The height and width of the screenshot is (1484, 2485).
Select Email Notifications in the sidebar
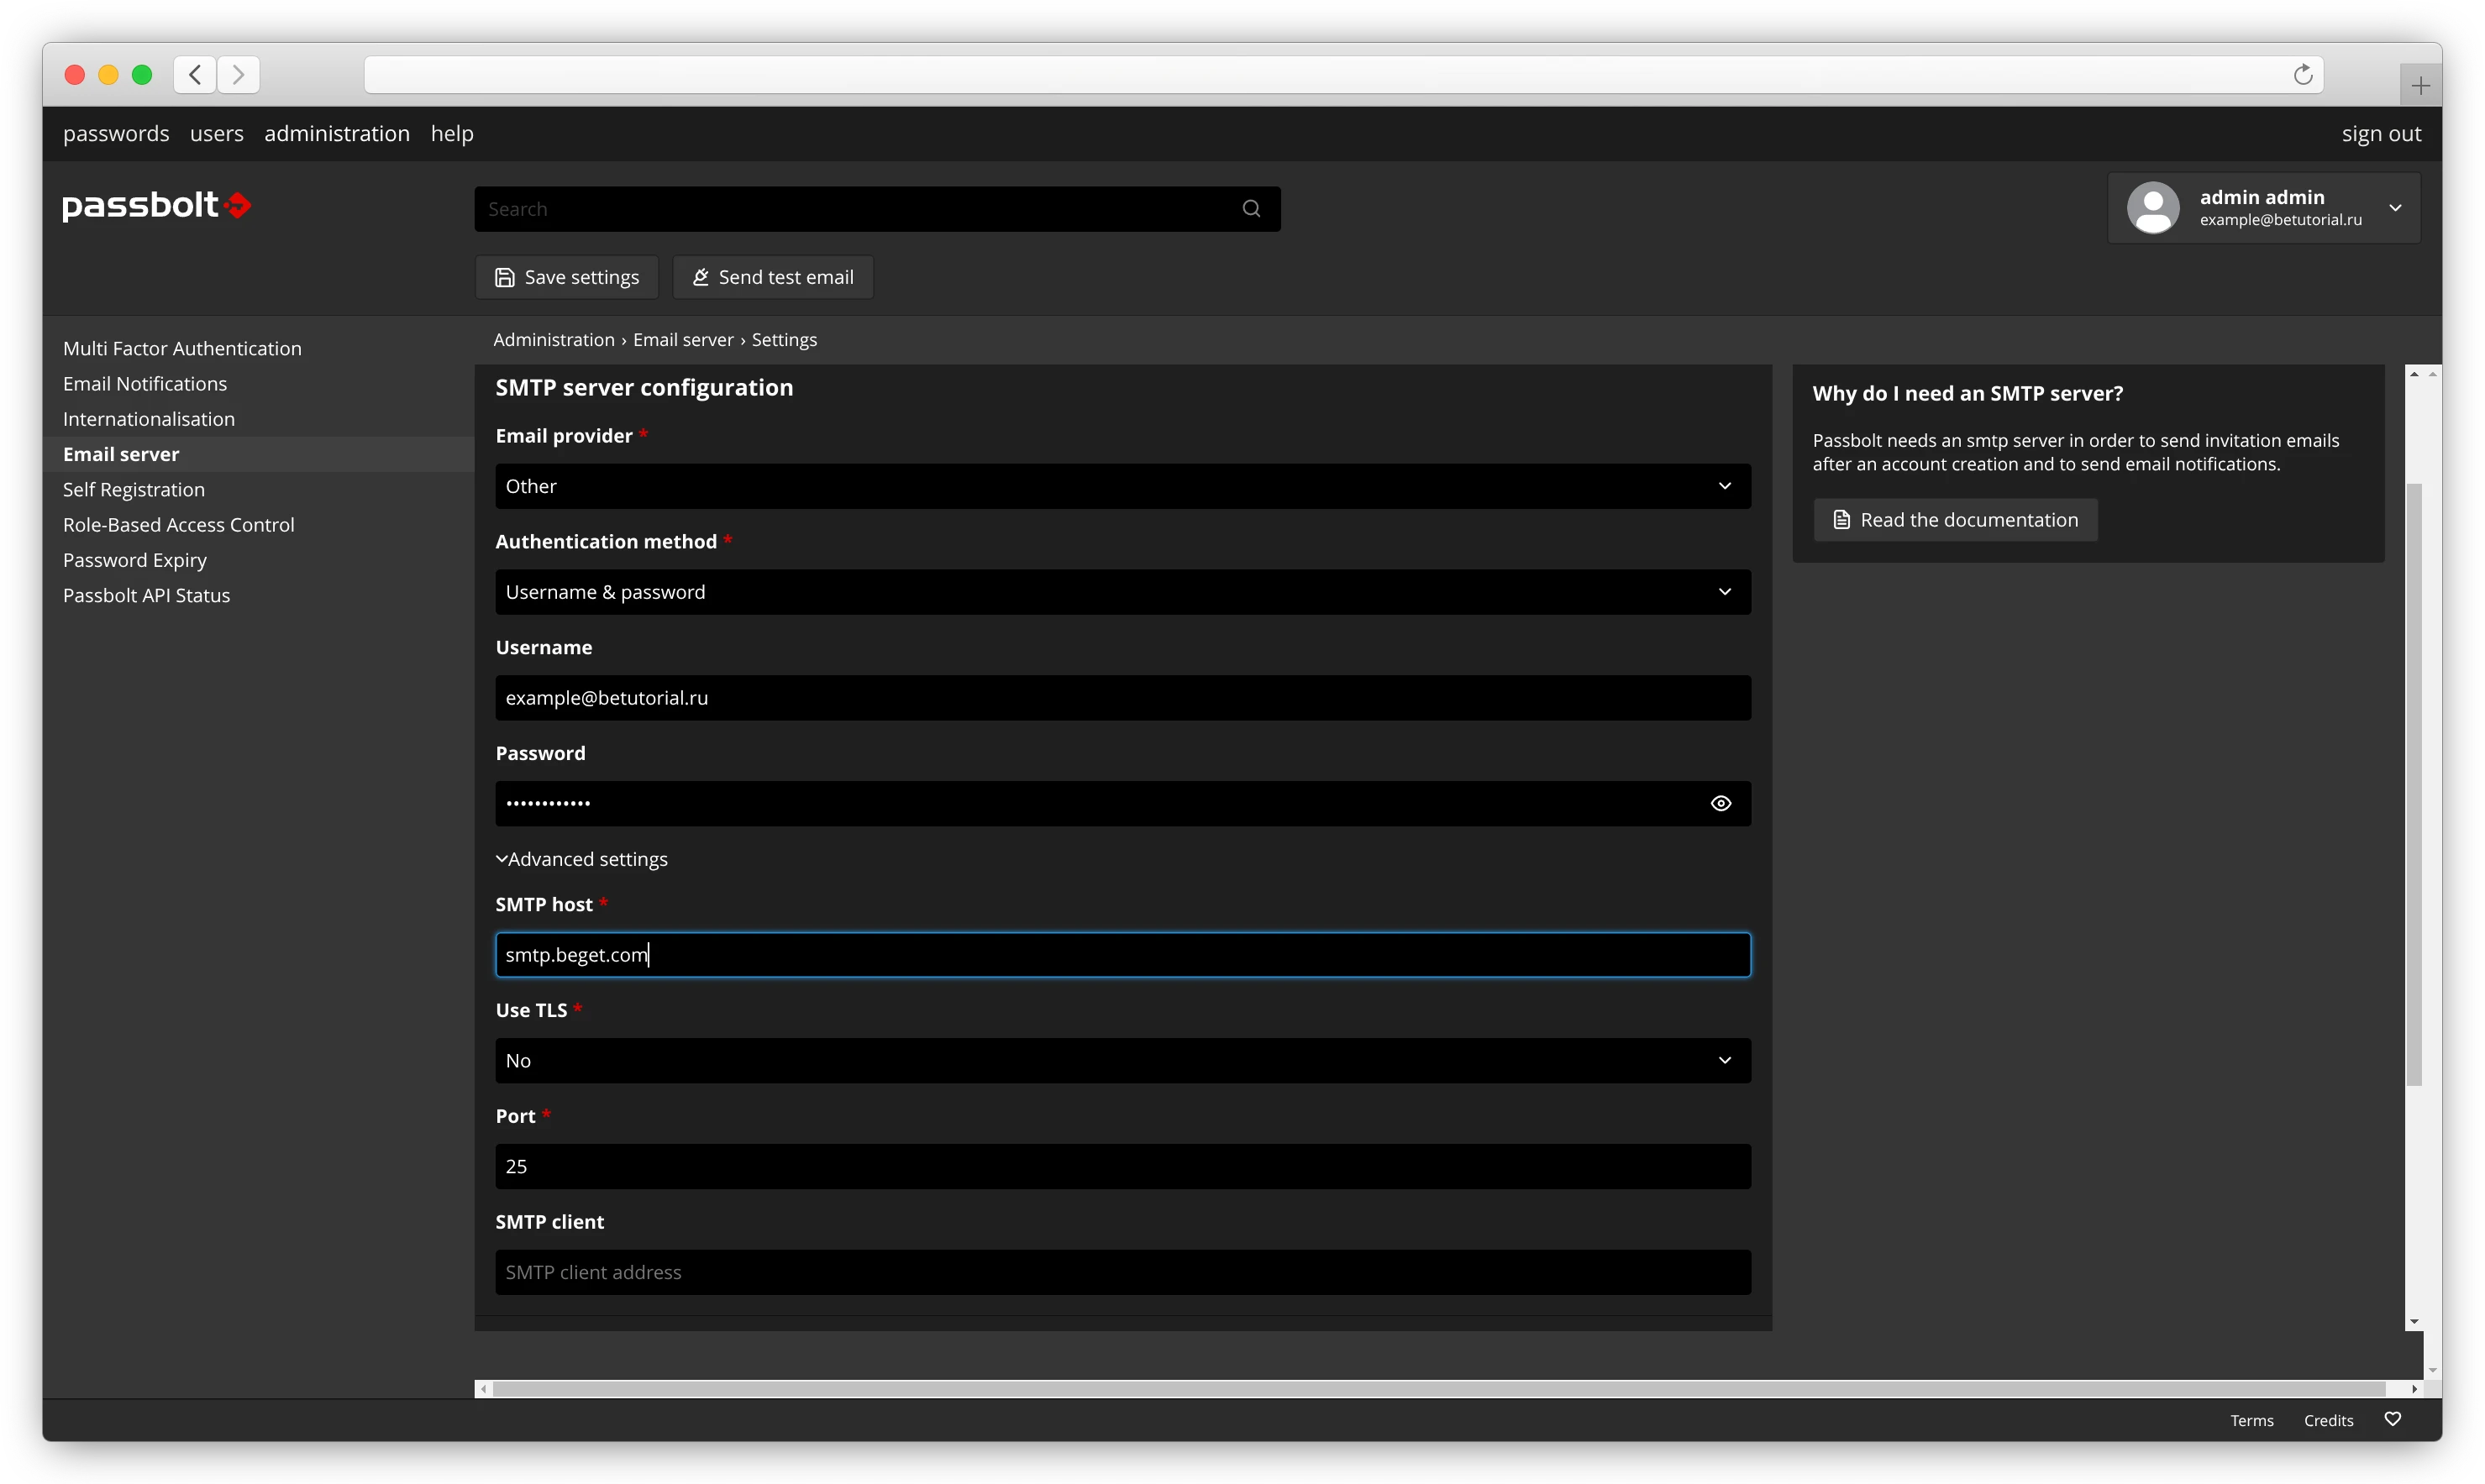[x=145, y=384]
